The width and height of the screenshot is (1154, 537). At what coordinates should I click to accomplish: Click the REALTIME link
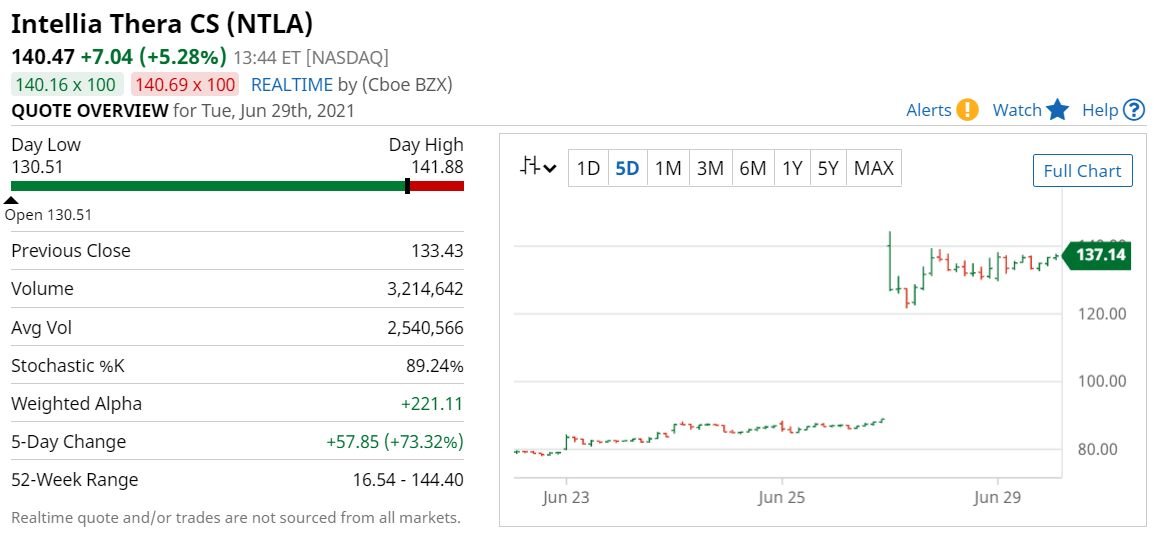[292, 85]
